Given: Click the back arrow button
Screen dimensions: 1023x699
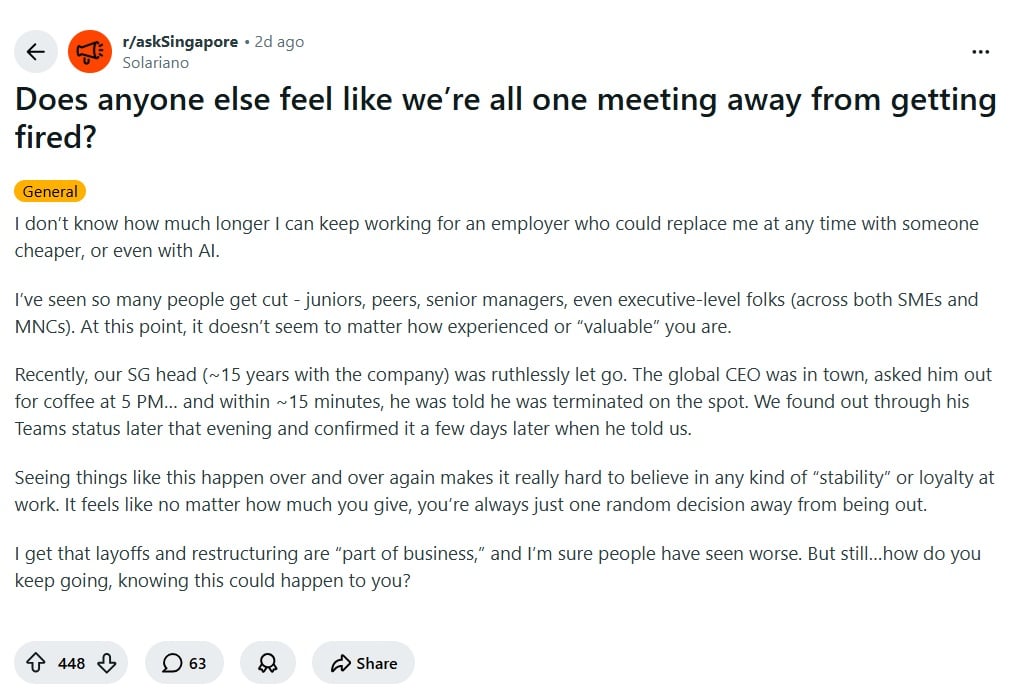Looking at the screenshot, I should (x=36, y=52).
